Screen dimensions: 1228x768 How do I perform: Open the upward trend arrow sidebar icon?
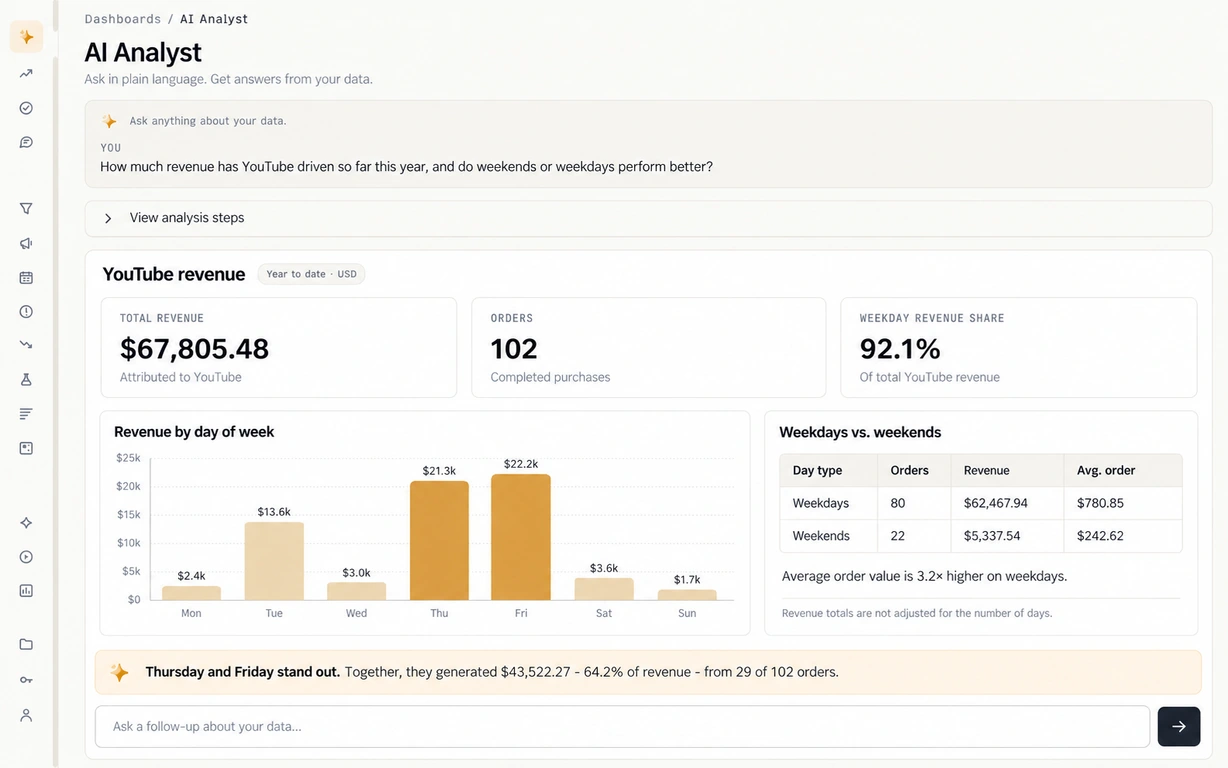pyautogui.click(x=26, y=74)
